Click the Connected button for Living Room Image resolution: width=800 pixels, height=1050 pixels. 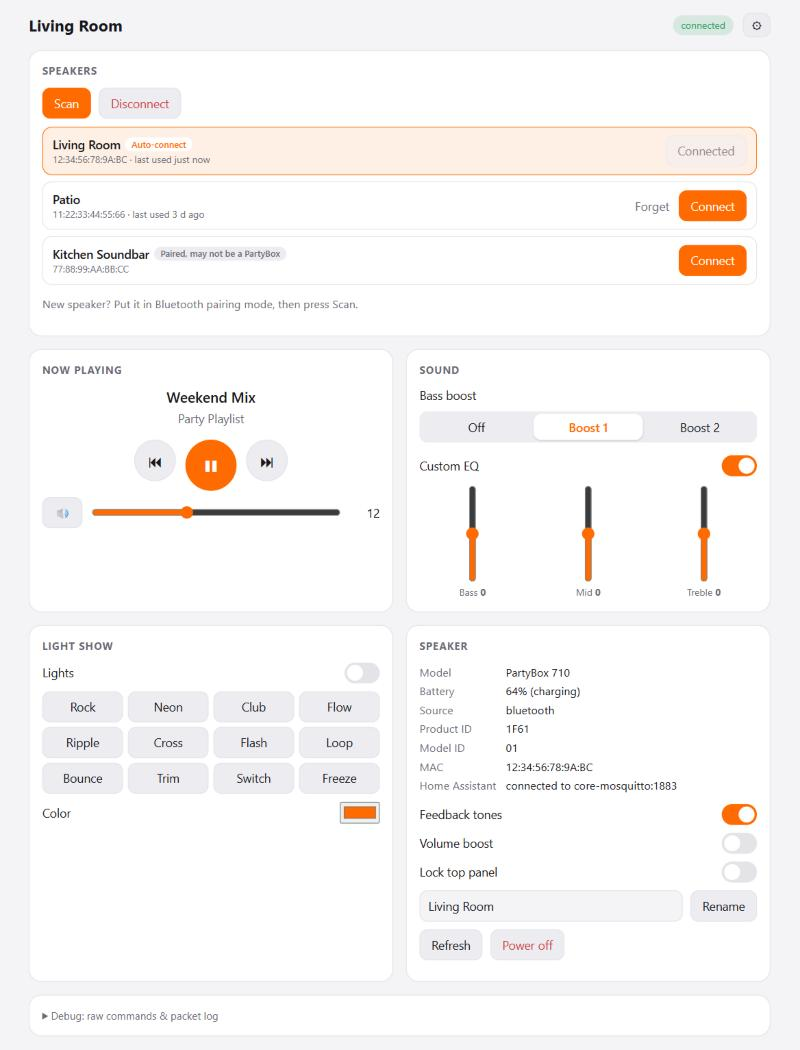point(706,151)
